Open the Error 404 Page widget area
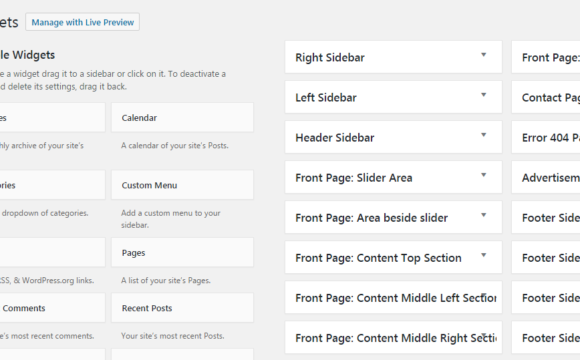580x360 pixels. [546, 137]
